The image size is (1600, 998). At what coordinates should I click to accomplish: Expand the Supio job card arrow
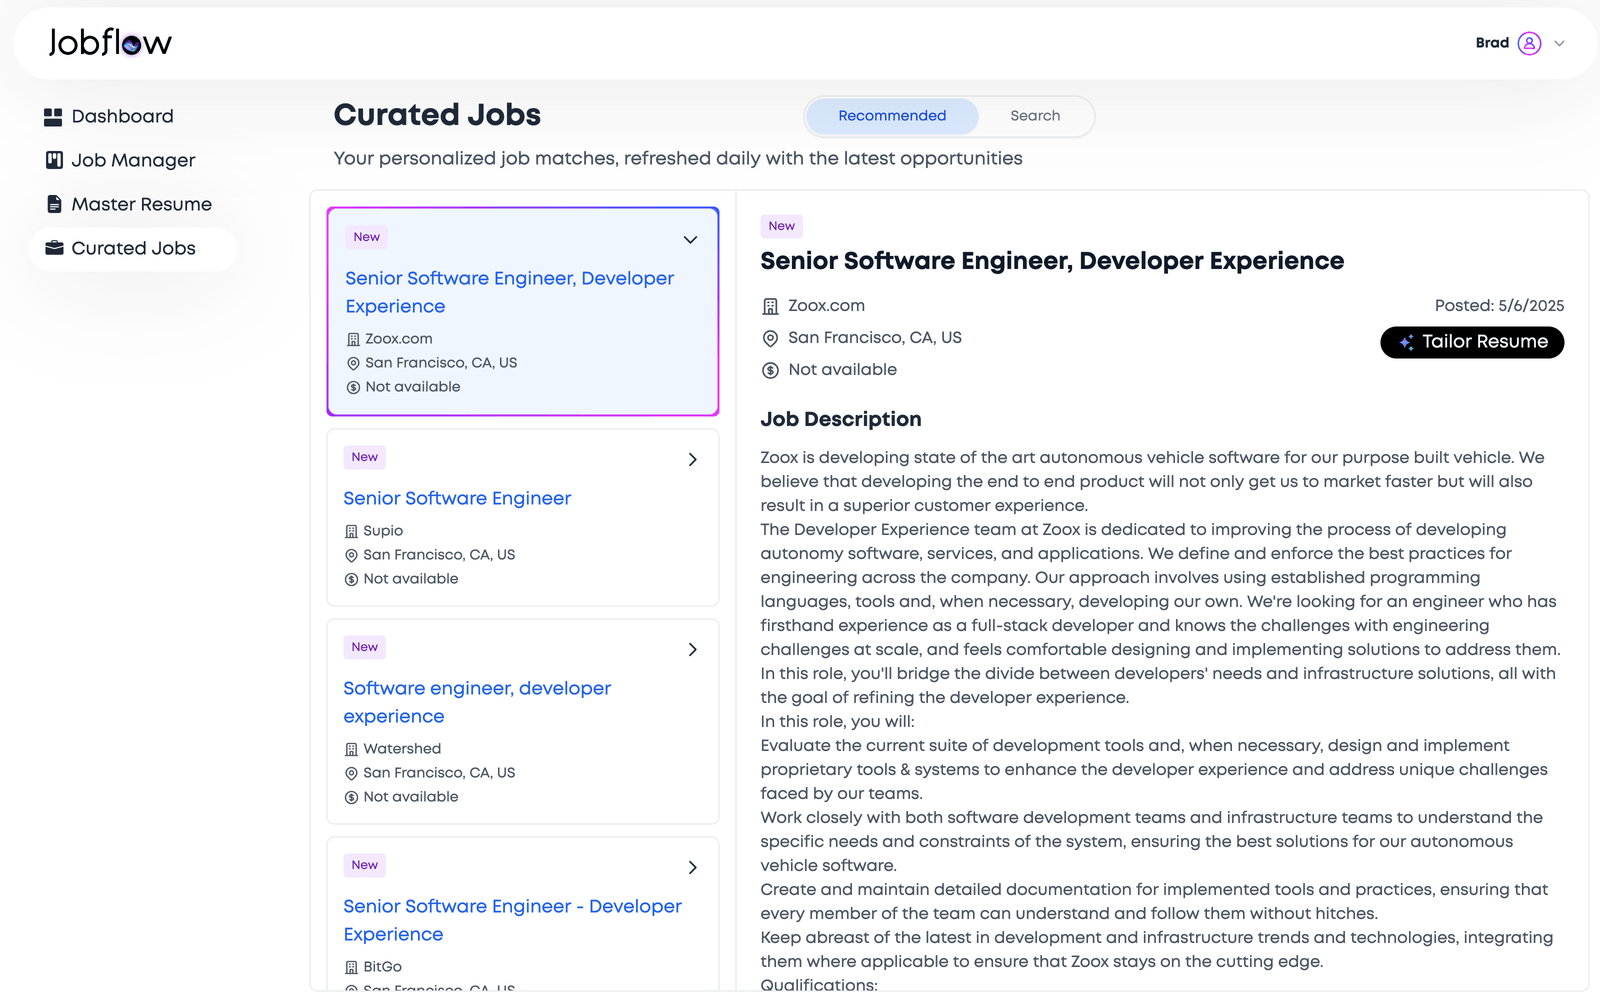(x=692, y=459)
